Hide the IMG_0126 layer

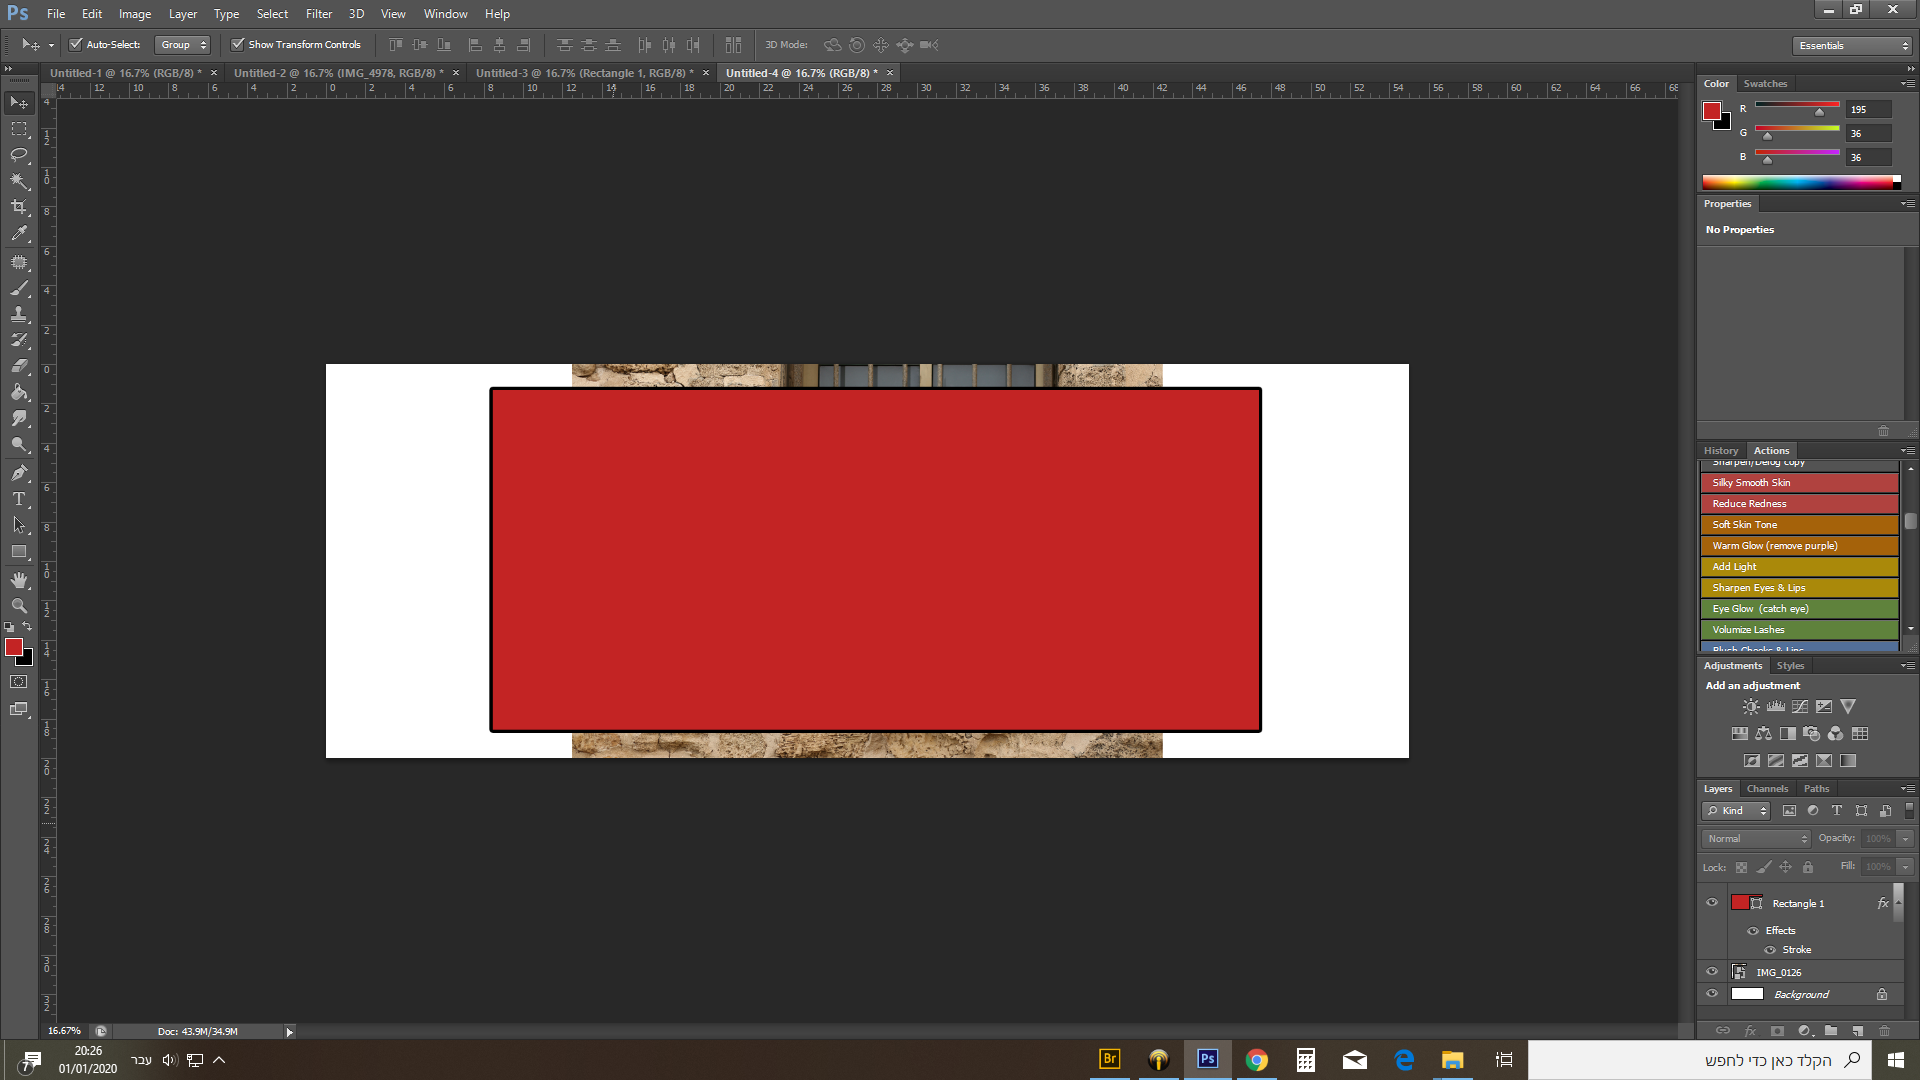(x=1712, y=971)
